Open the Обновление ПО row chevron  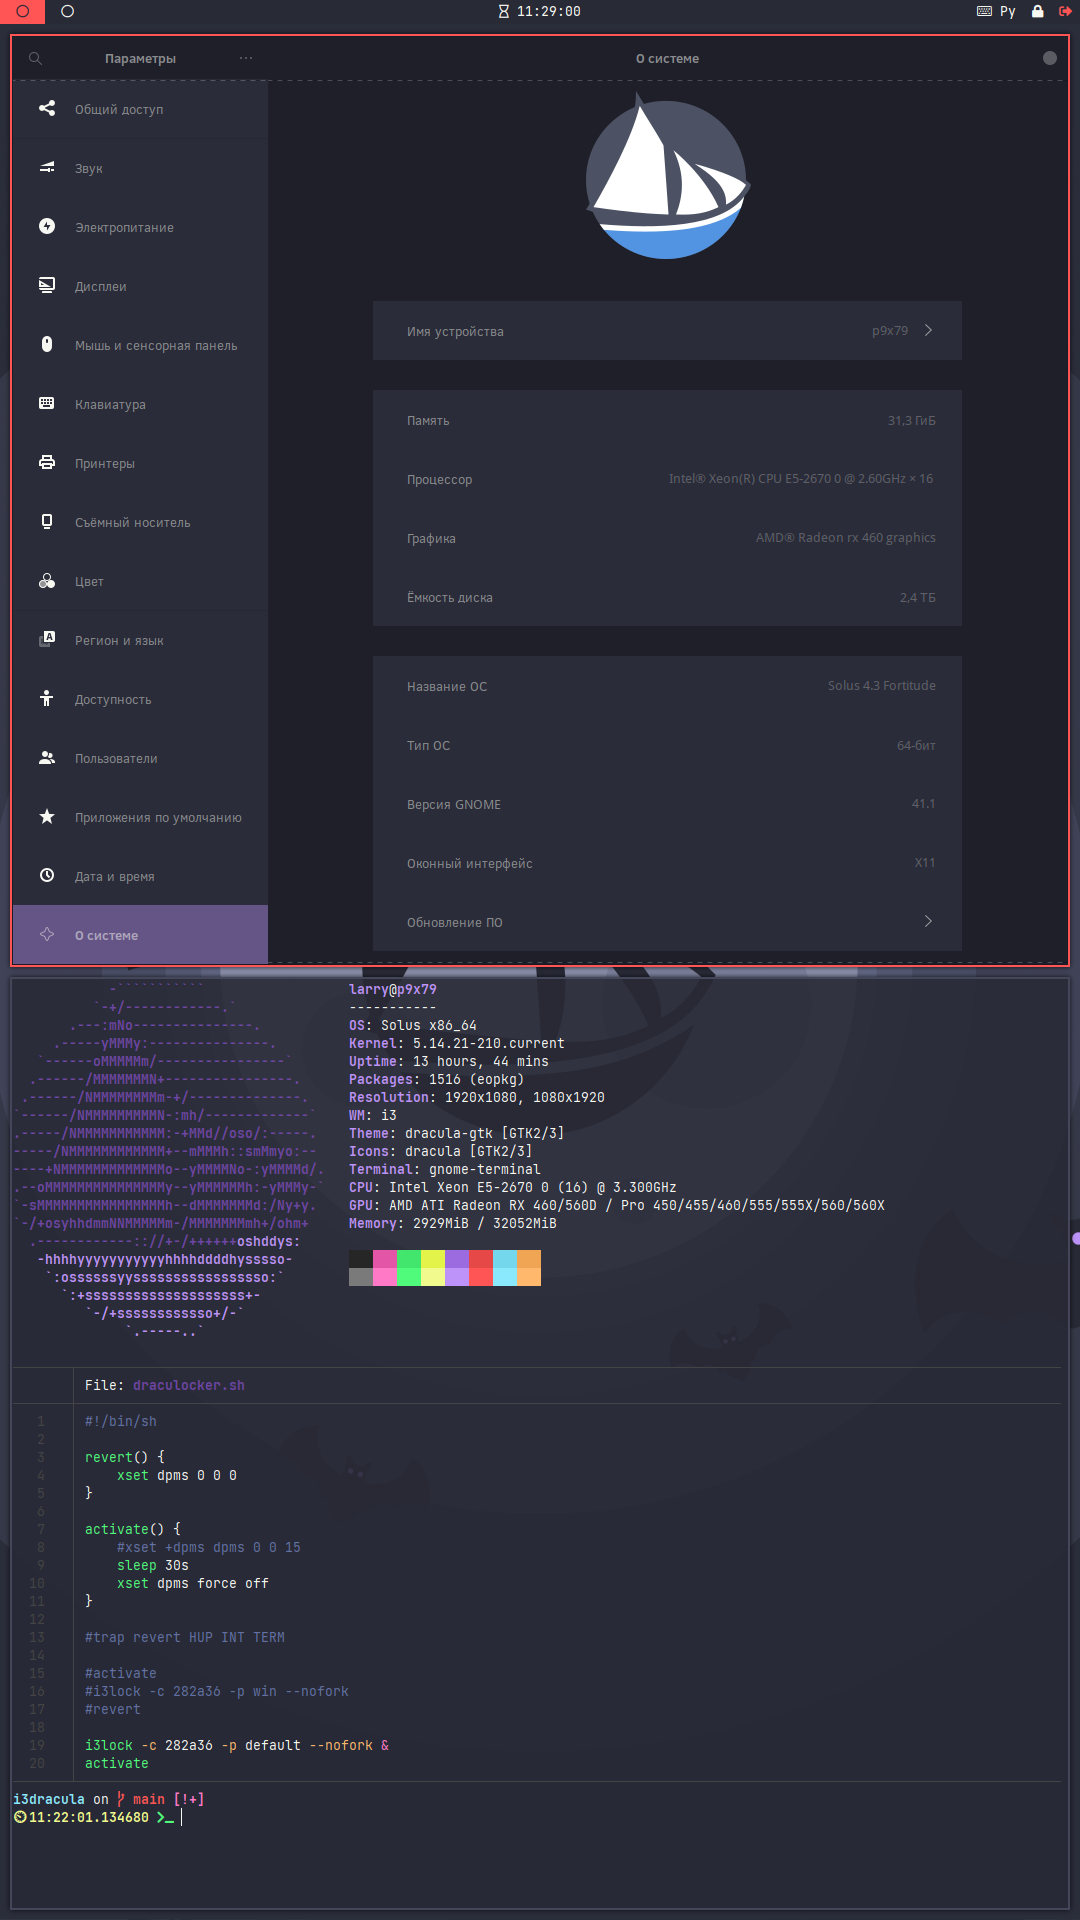click(x=928, y=921)
